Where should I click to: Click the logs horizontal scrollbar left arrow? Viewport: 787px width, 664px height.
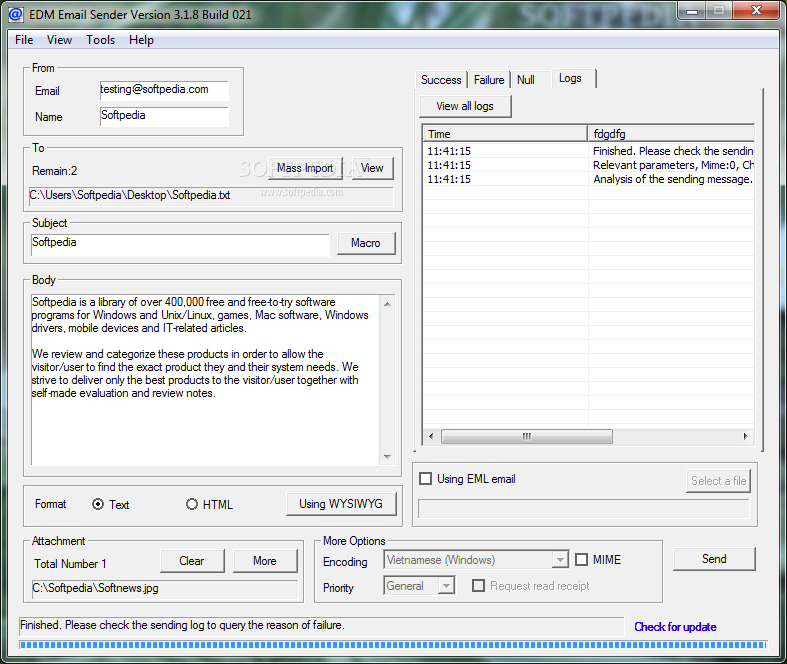pyautogui.click(x=431, y=436)
